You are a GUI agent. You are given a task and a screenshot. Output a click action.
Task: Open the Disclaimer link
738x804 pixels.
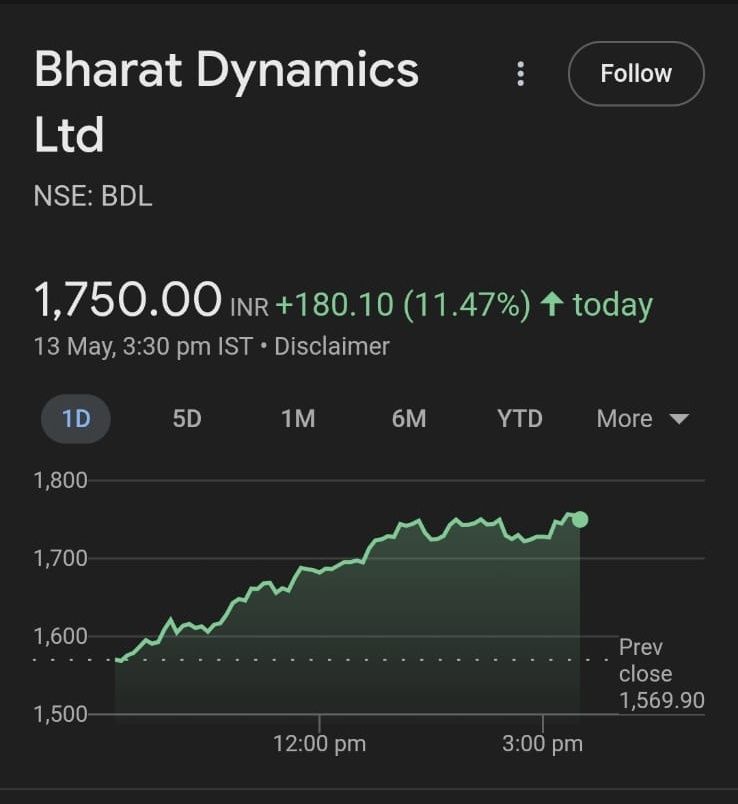(x=332, y=347)
